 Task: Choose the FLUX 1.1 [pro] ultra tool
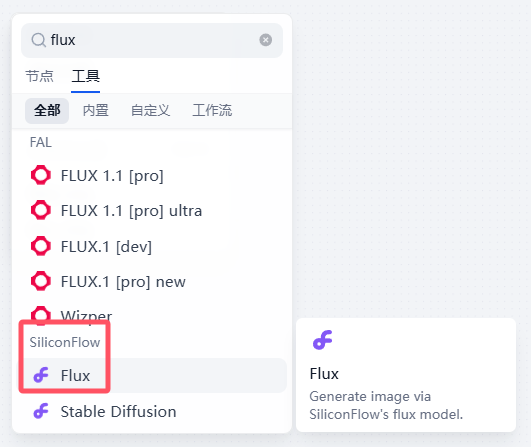coord(152,211)
